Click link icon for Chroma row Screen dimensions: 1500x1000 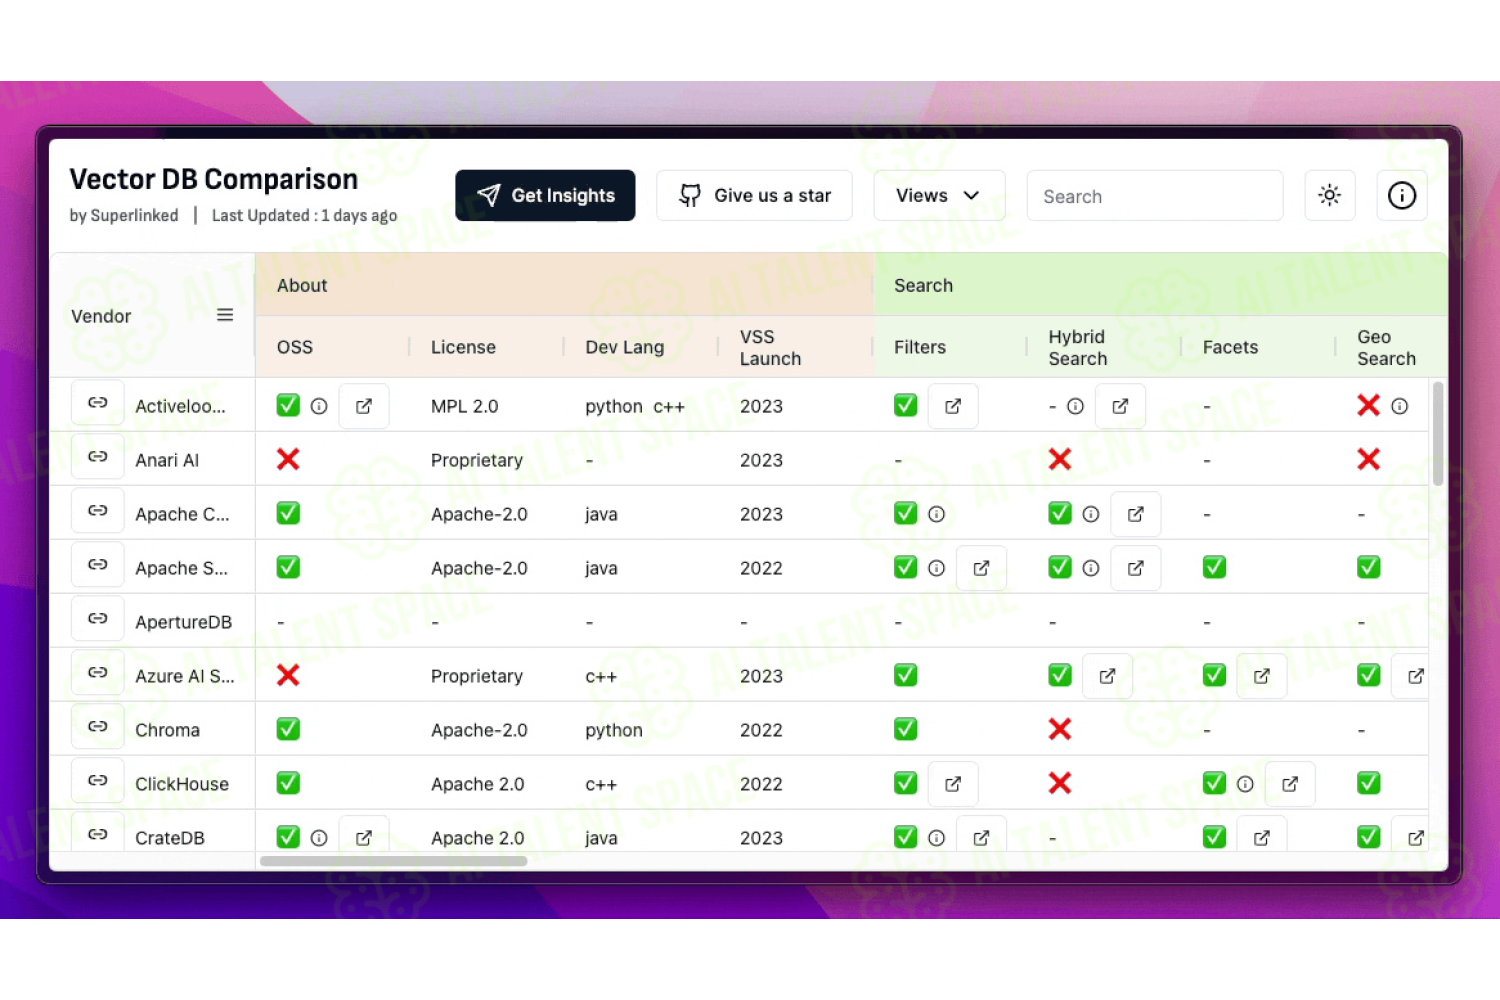pos(98,727)
